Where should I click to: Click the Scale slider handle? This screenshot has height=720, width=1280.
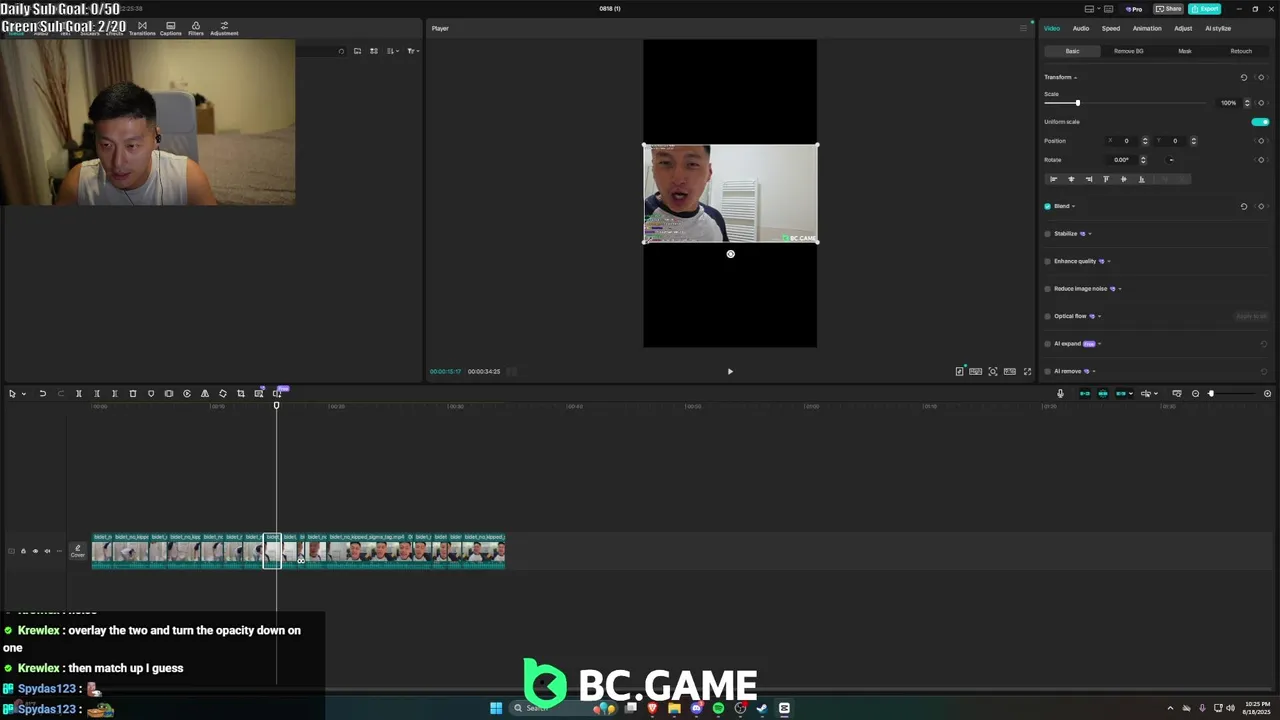[1077, 103]
